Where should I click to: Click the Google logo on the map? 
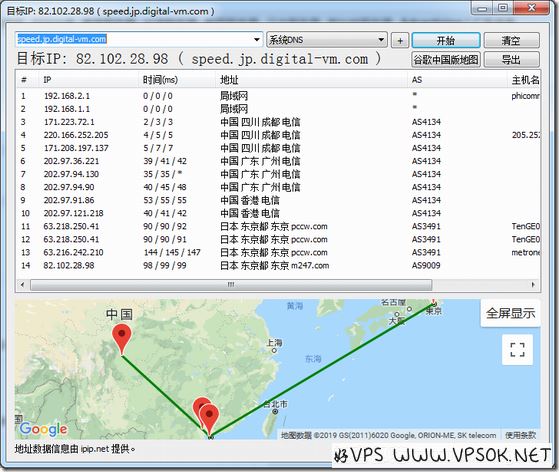(x=43, y=429)
